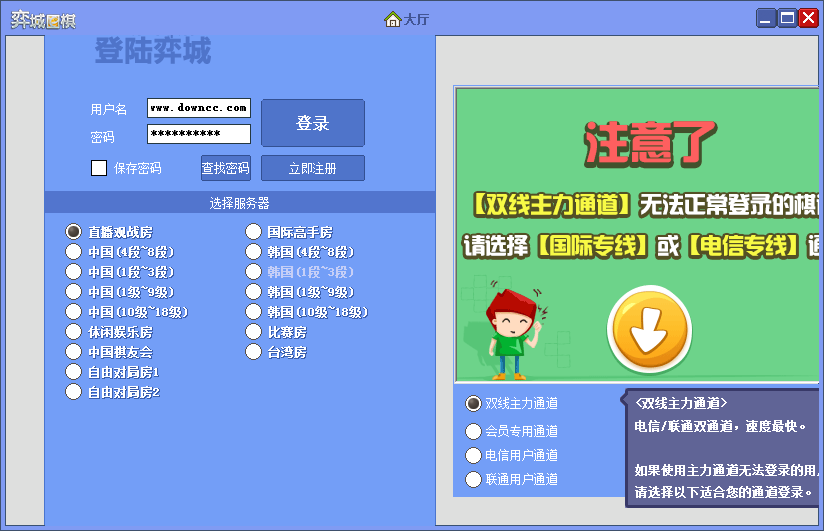Click the 查找密码 button
The width and height of the screenshot is (824, 531).
click(x=225, y=168)
